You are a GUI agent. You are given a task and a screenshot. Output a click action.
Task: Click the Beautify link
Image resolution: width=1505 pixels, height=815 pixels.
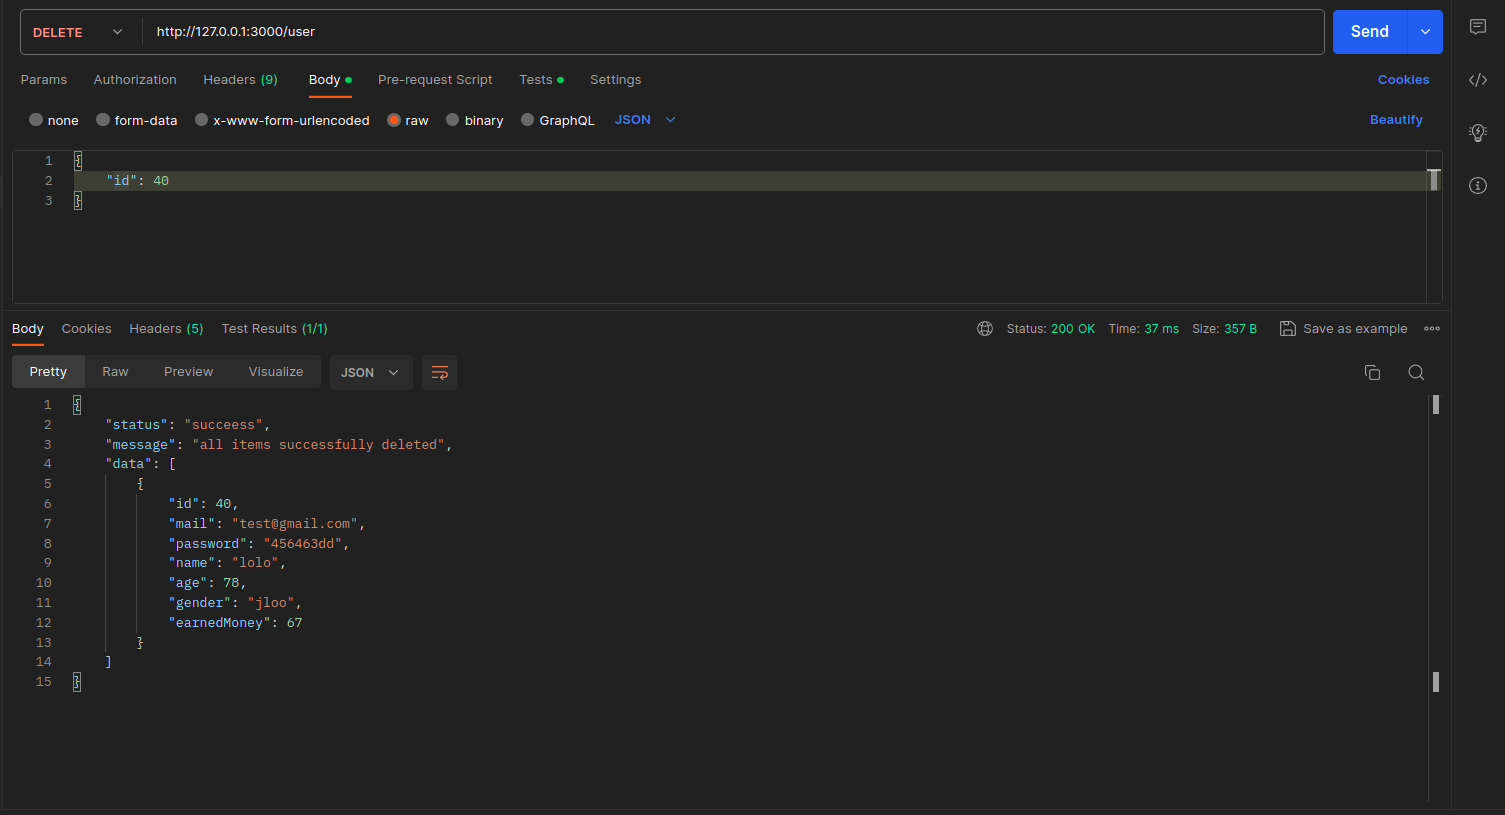pos(1395,120)
